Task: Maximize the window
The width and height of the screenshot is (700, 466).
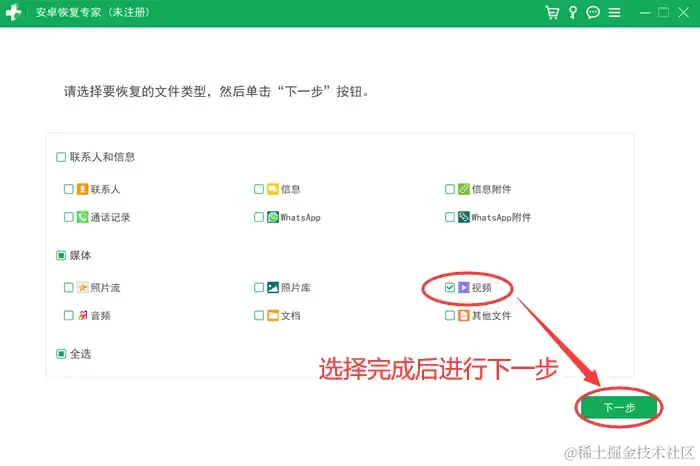Action: [664, 12]
